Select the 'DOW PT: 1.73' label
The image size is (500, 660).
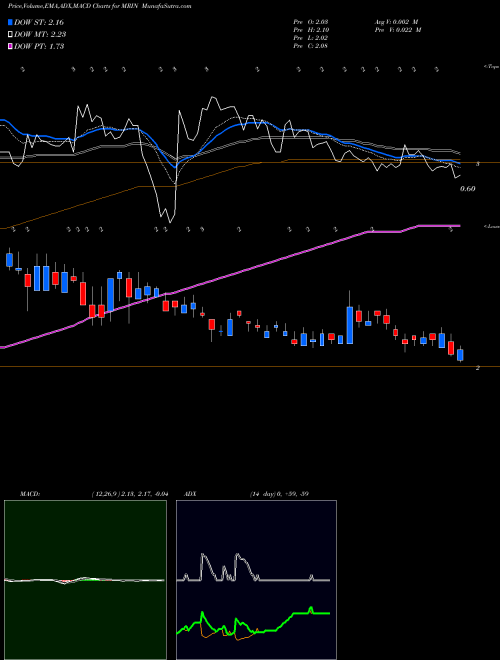click(x=39, y=46)
